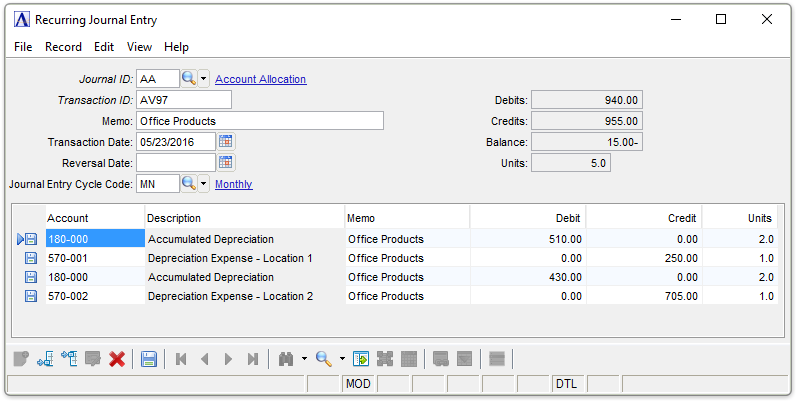
Task: Select the 570-002 account cell
Action: (94, 296)
